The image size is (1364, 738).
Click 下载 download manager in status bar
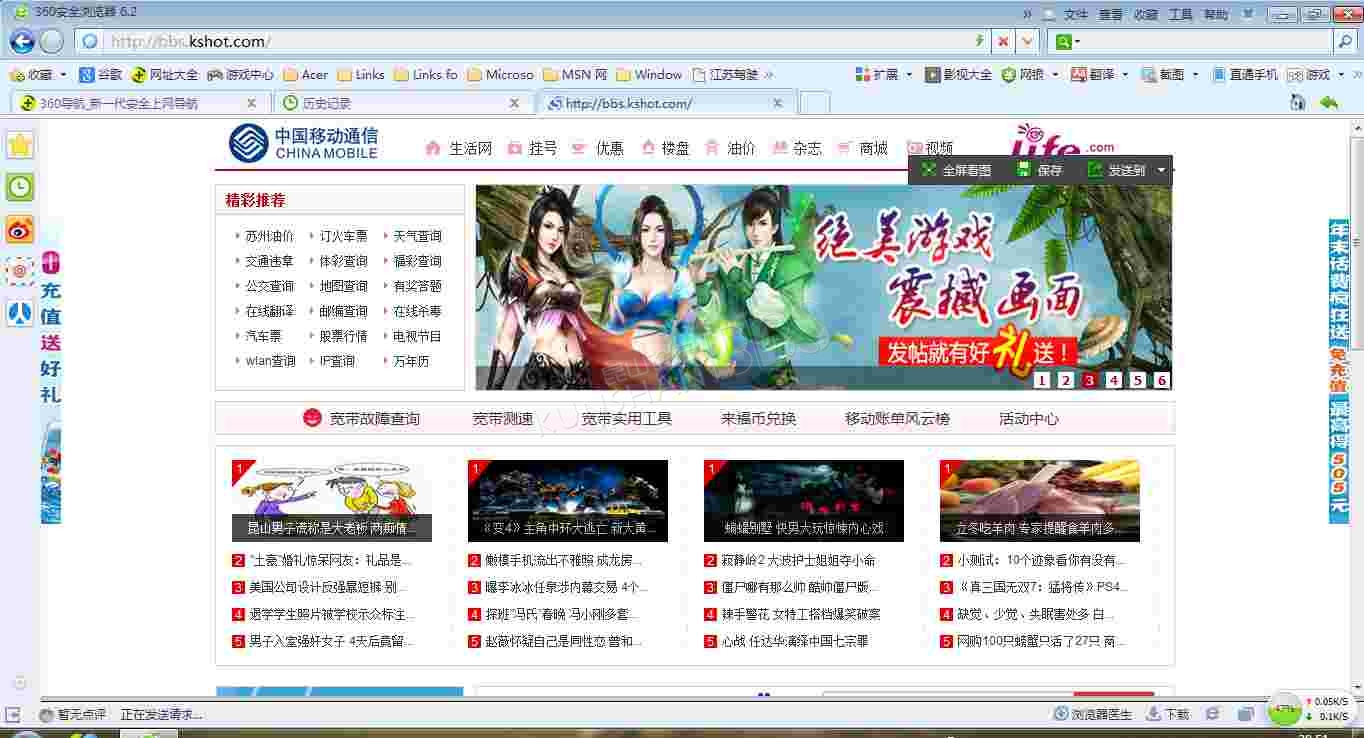tap(1168, 714)
